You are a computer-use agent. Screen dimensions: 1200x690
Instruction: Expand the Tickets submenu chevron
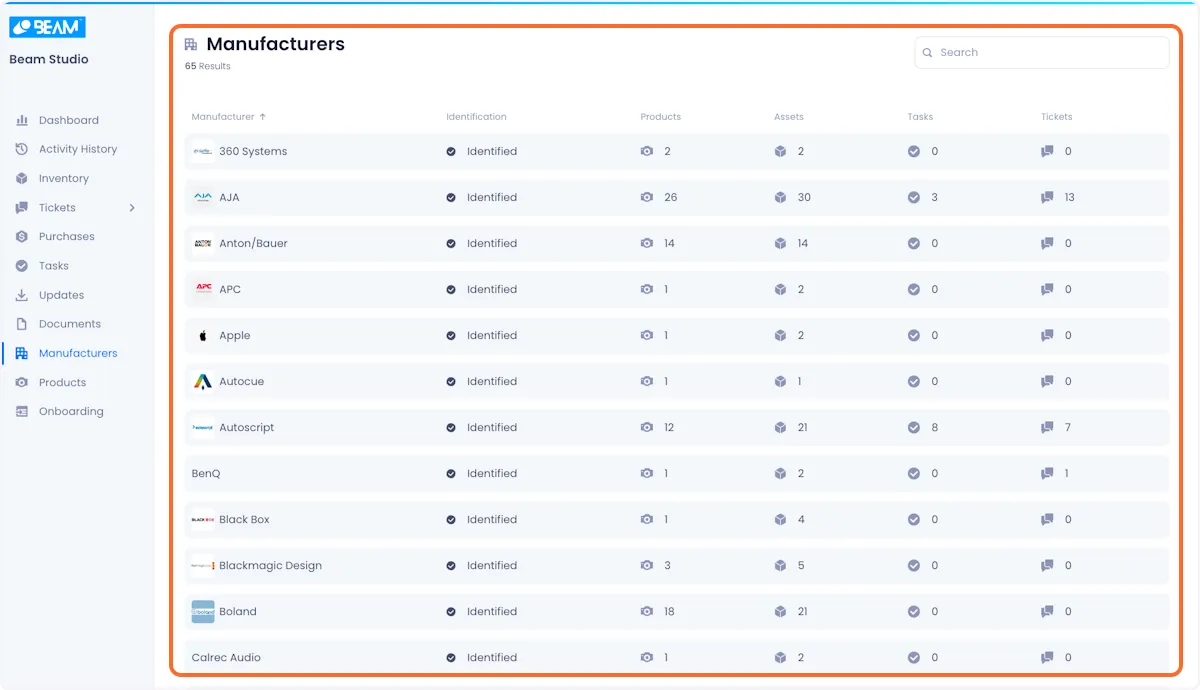(x=132, y=207)
